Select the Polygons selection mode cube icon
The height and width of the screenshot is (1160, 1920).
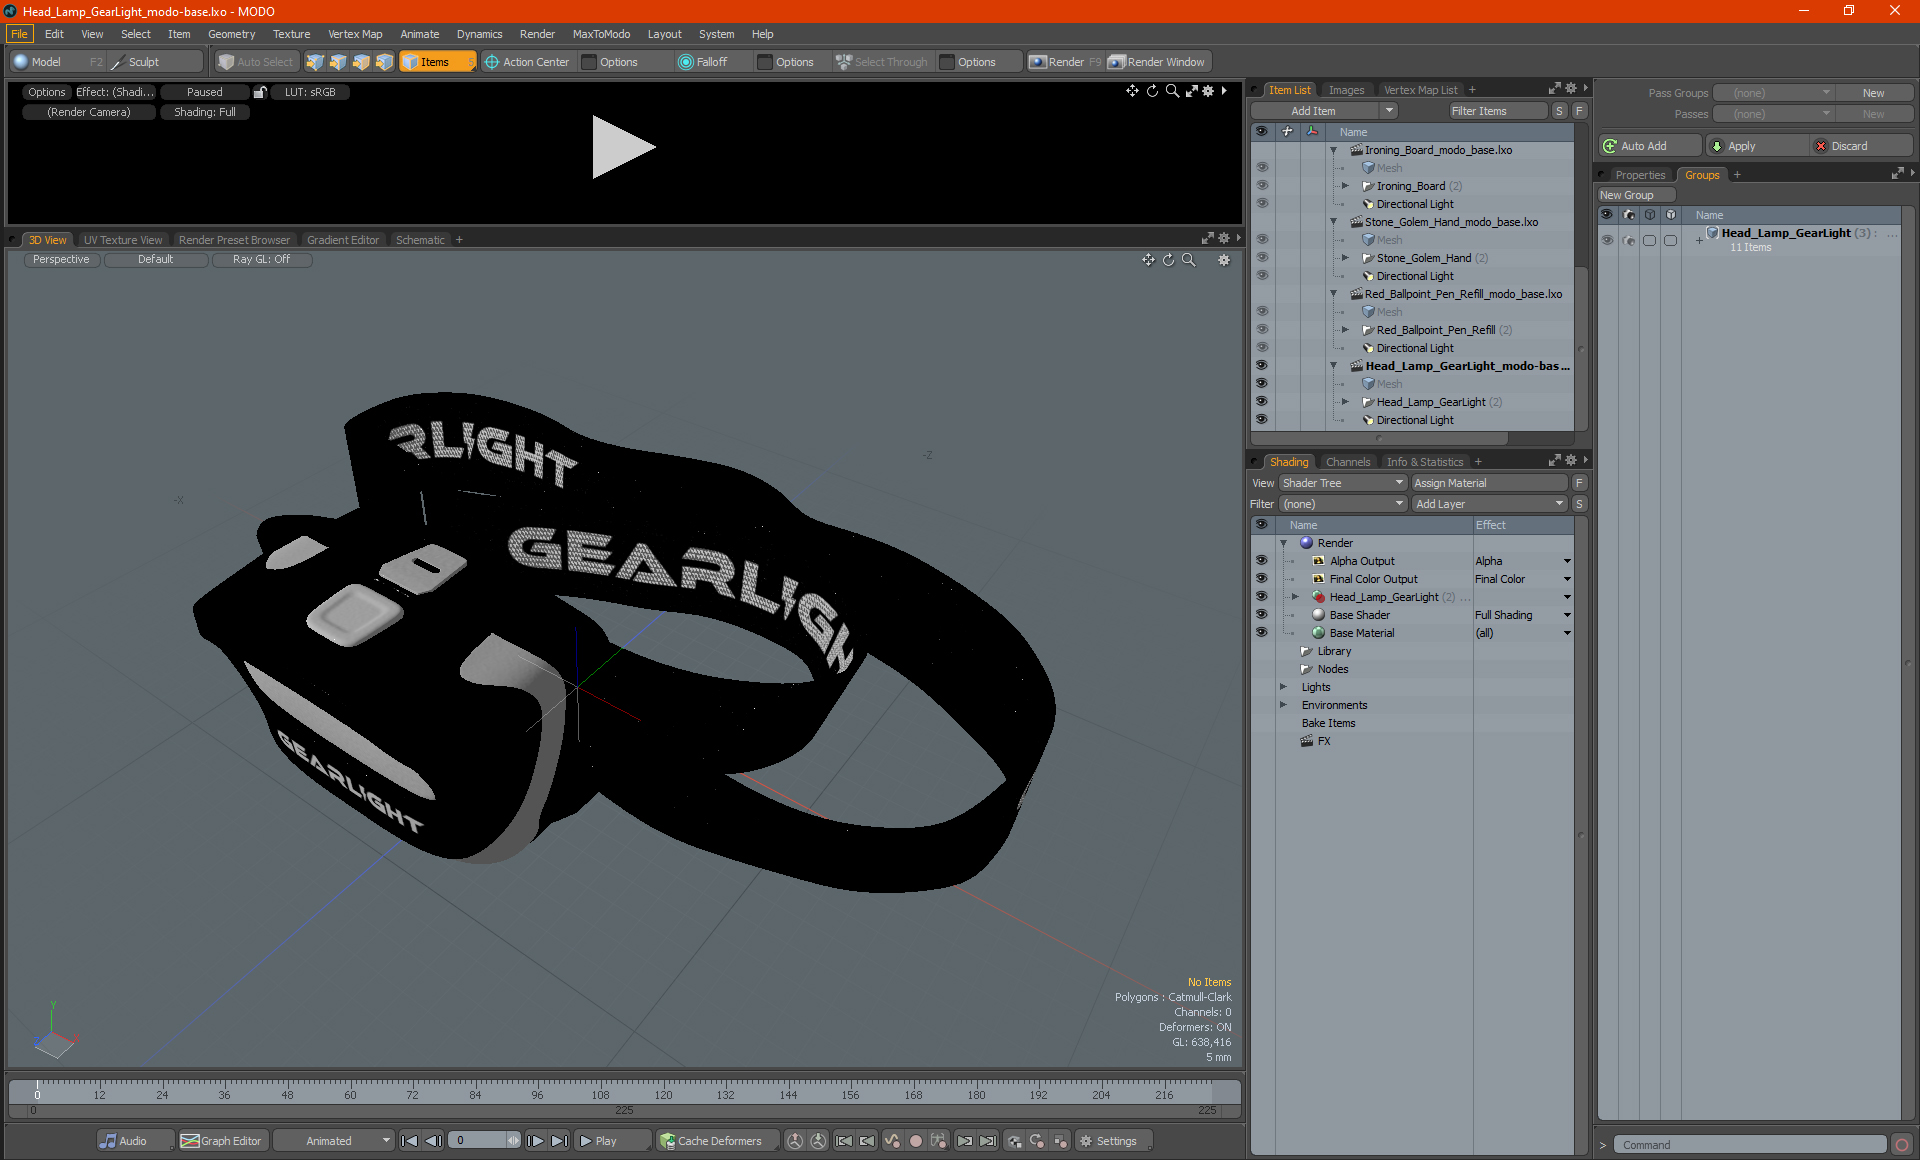(361, 62)
